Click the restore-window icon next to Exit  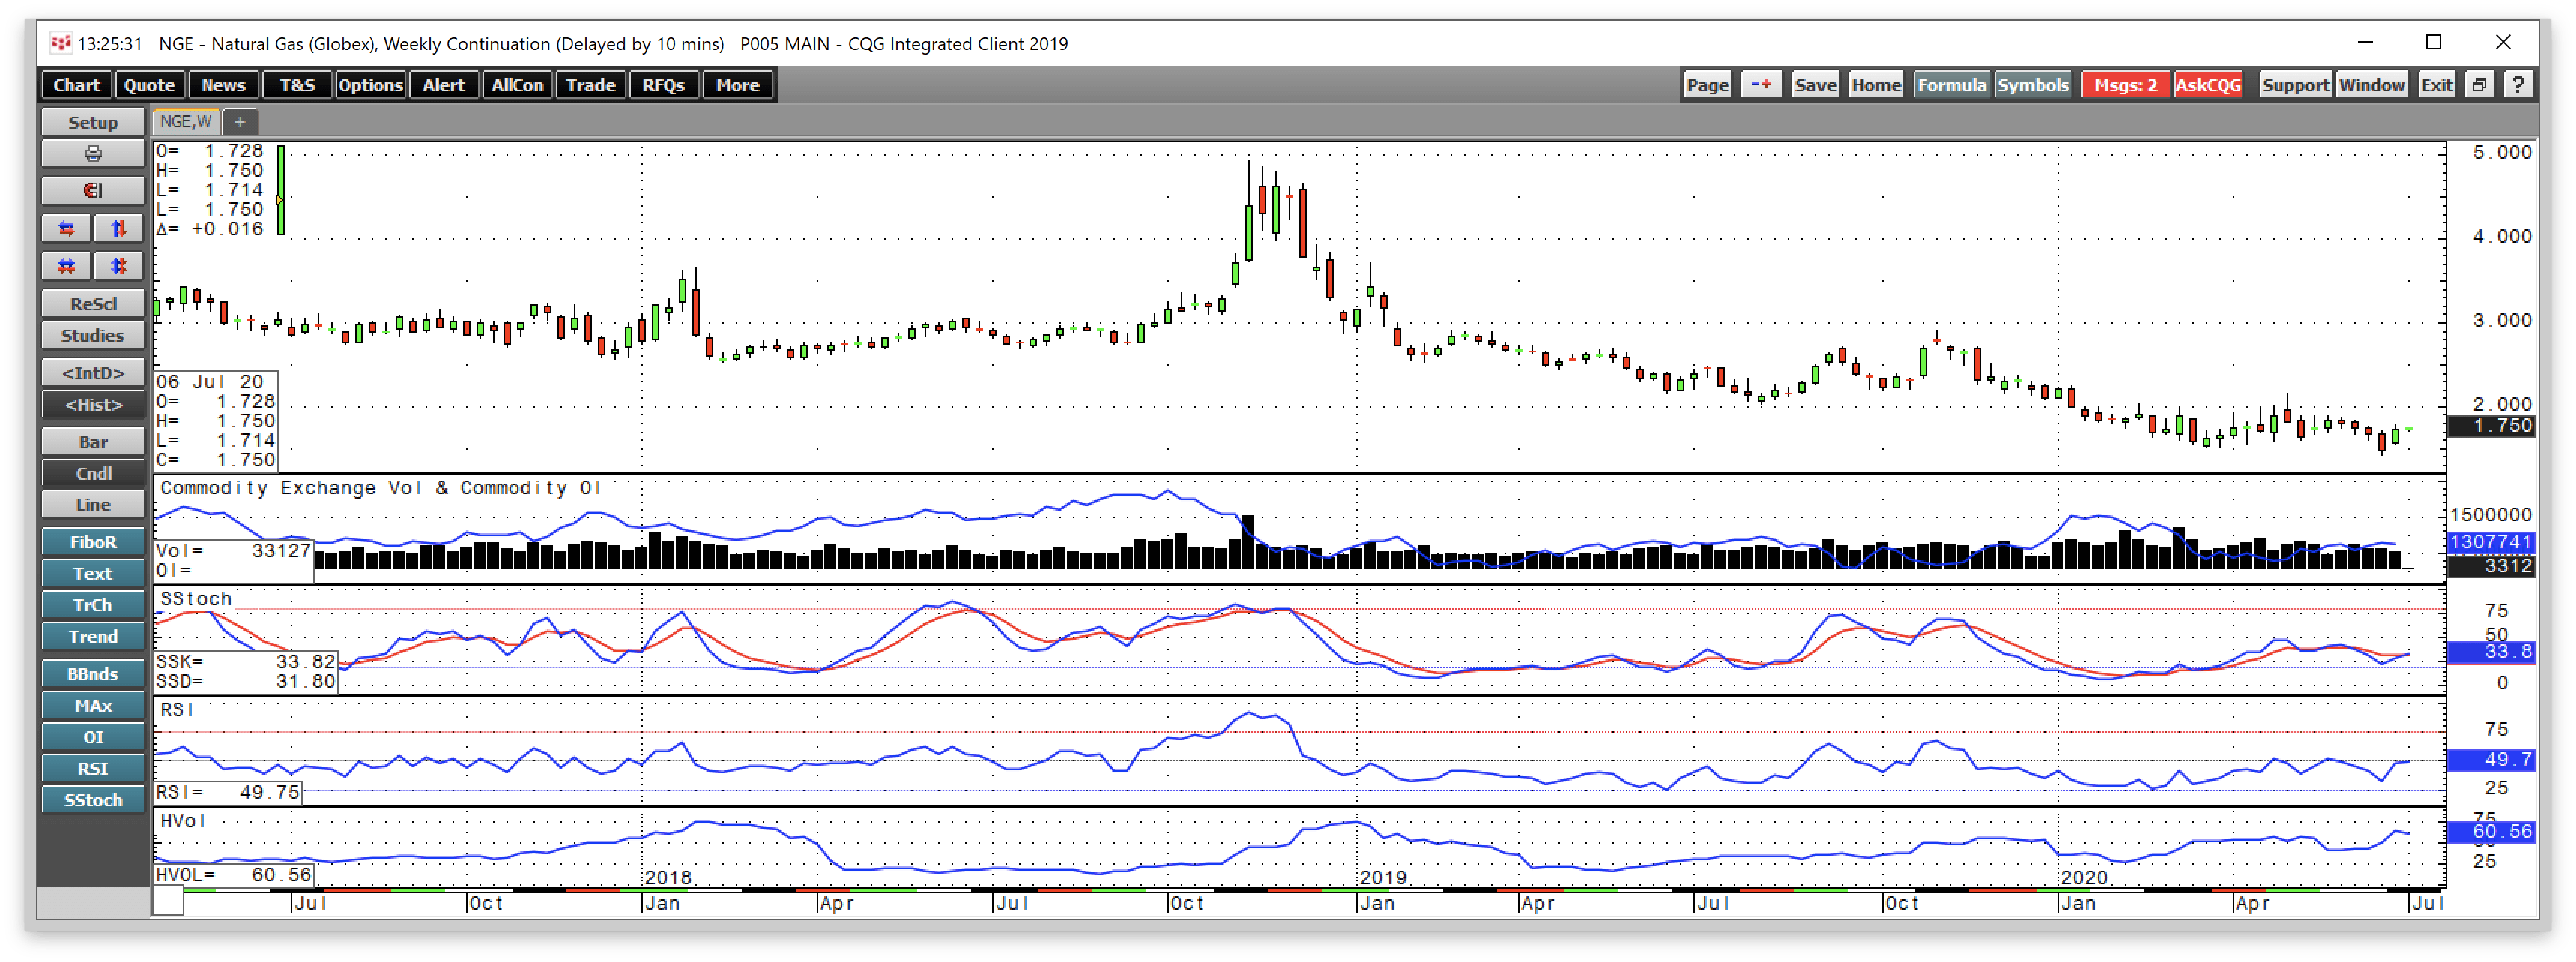(x=2479, y=85)
